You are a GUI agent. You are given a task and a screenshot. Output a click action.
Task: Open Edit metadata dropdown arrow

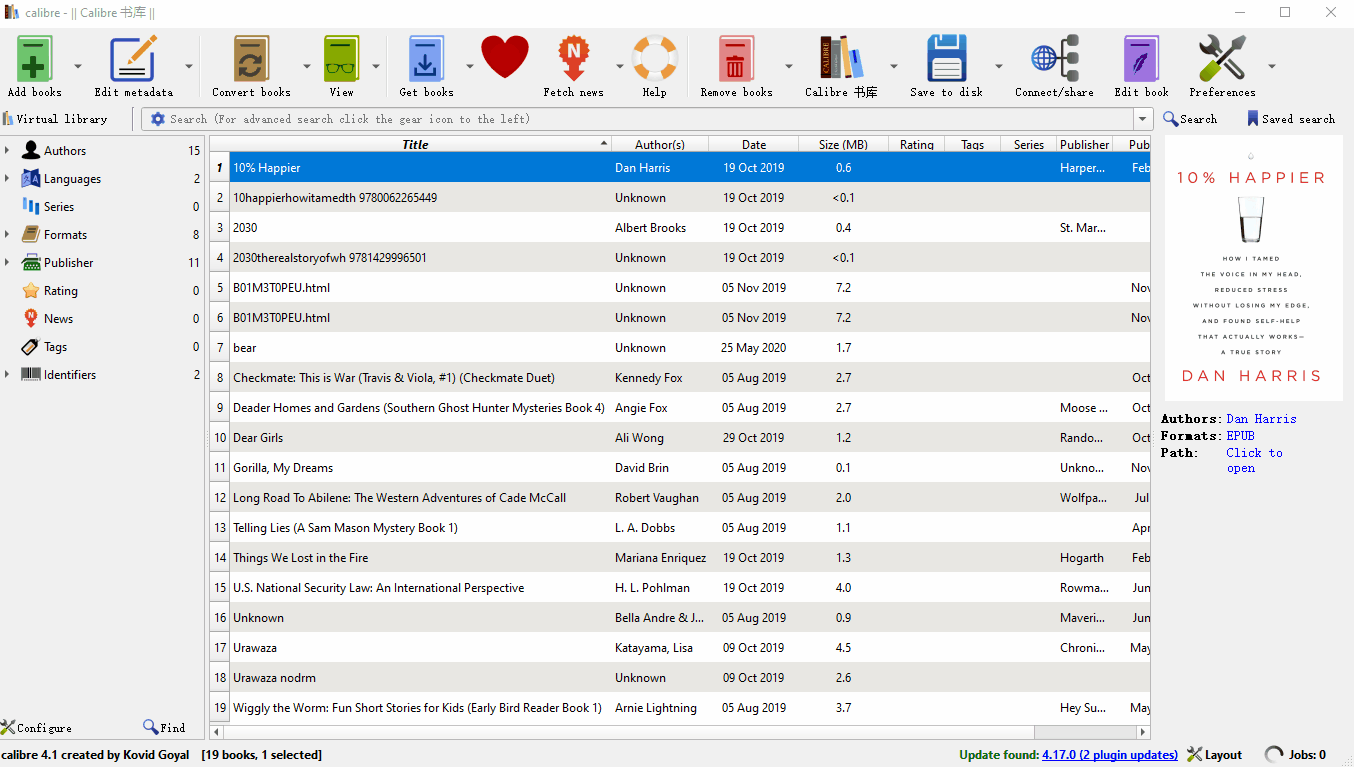tap(188, 66)
